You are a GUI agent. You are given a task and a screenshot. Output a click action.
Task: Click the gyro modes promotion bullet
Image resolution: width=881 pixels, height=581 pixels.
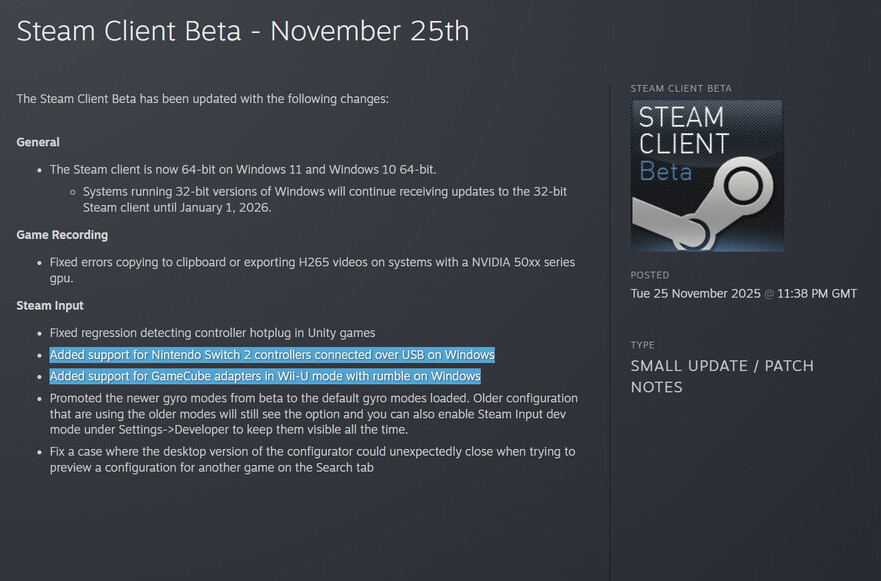tap(313, 413)
